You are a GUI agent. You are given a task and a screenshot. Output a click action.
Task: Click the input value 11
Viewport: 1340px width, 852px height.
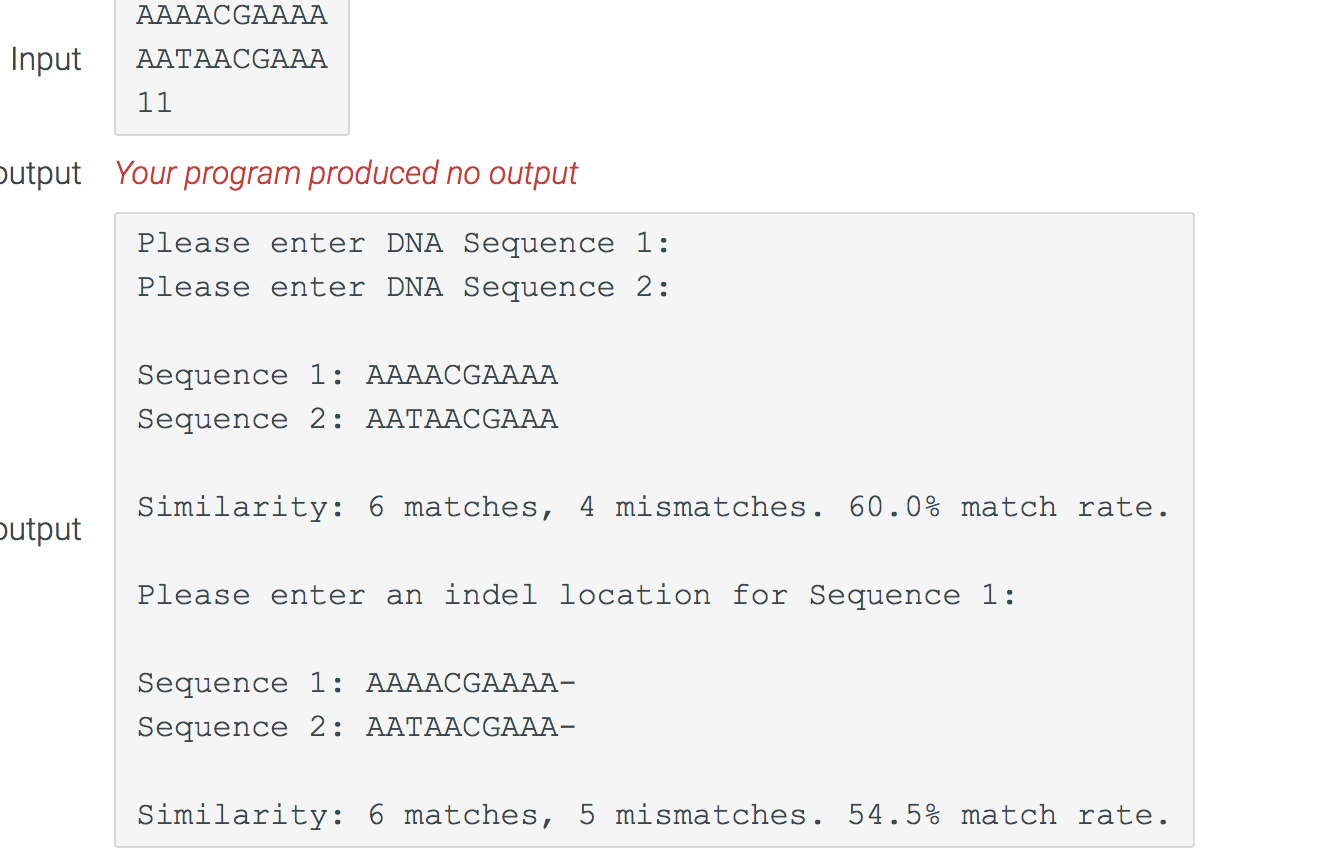pyautogui.click(x=154, y=103)
